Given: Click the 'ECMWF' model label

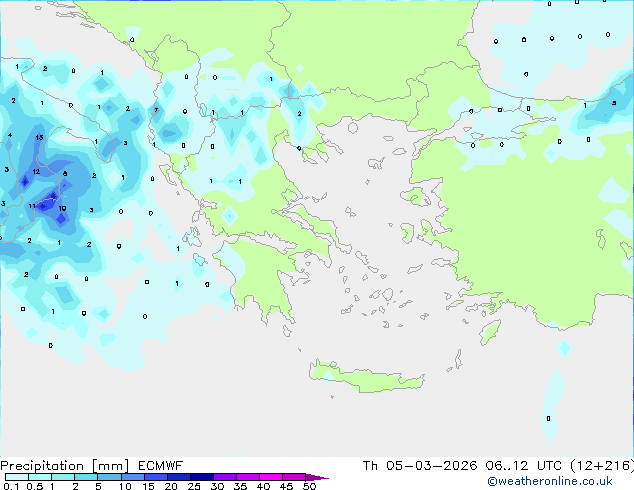Looking at the screenshot, I should 161,466.
